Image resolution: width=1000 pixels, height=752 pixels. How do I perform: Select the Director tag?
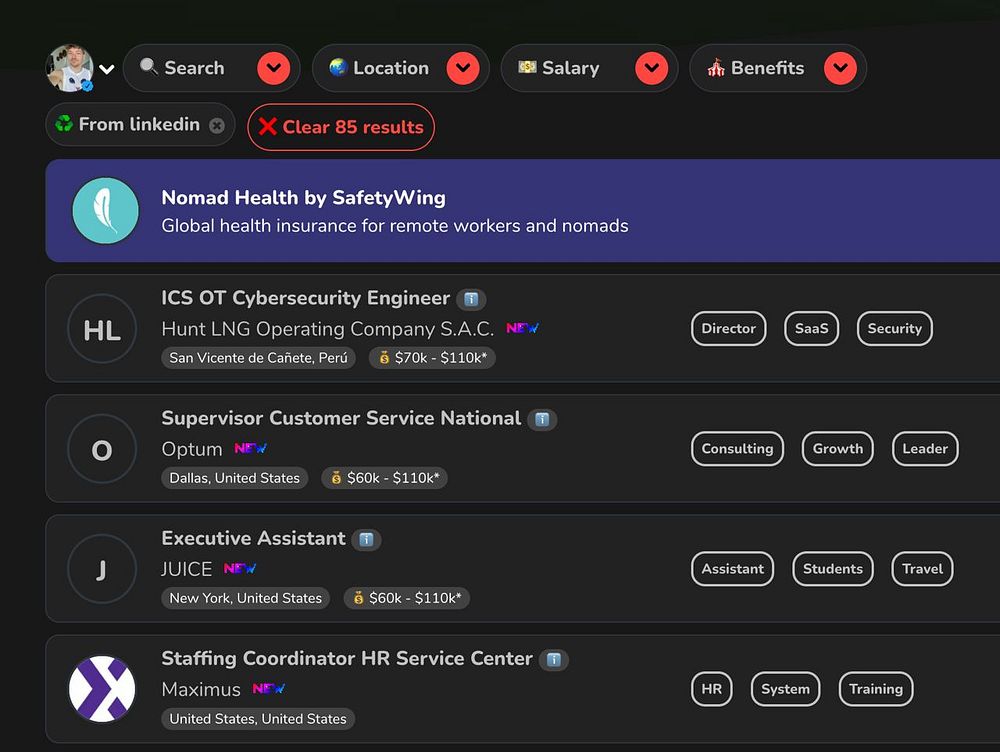728,328
